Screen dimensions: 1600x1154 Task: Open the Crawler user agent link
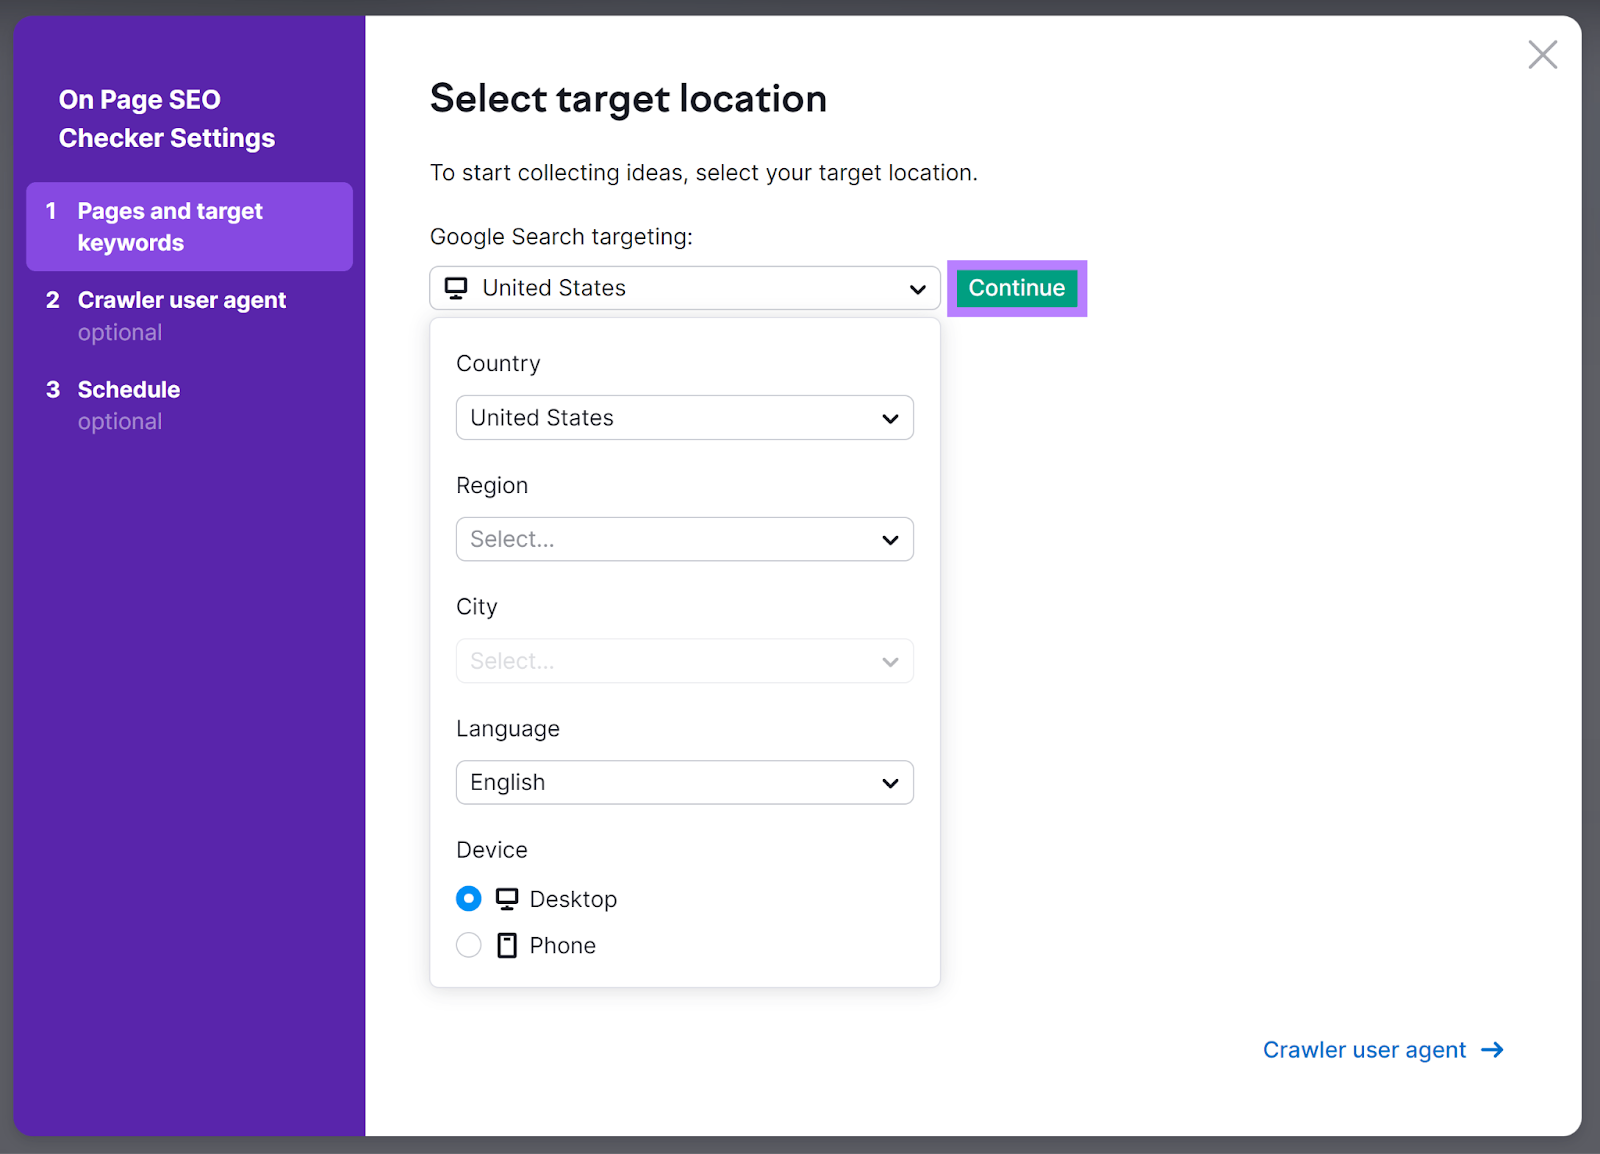click(1364, 1049)
